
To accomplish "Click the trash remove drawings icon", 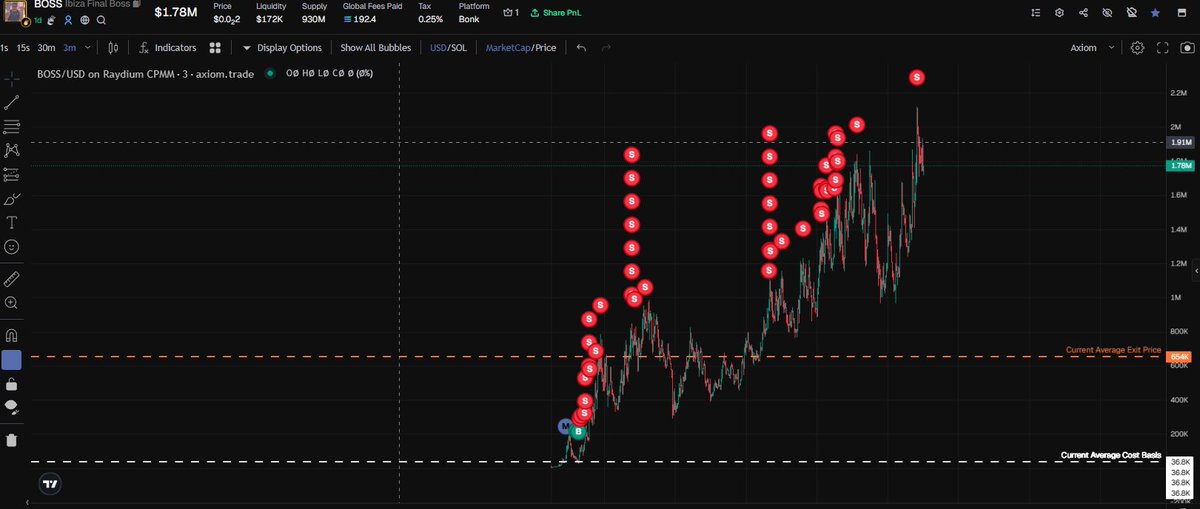I will coord(12,440).
